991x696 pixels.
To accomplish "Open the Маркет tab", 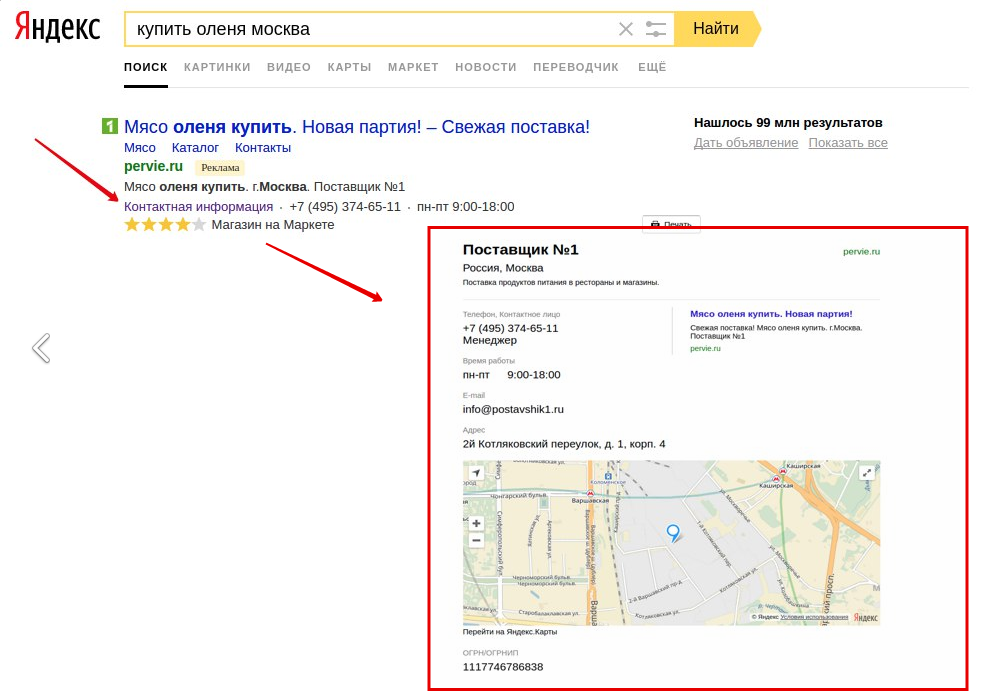I will (413, 67).
